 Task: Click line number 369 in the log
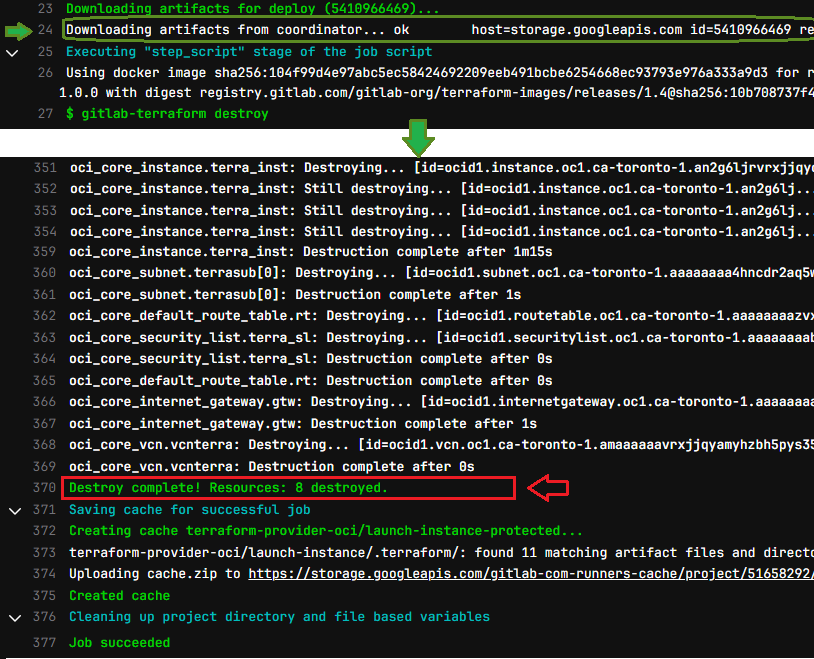coord(45,466)
